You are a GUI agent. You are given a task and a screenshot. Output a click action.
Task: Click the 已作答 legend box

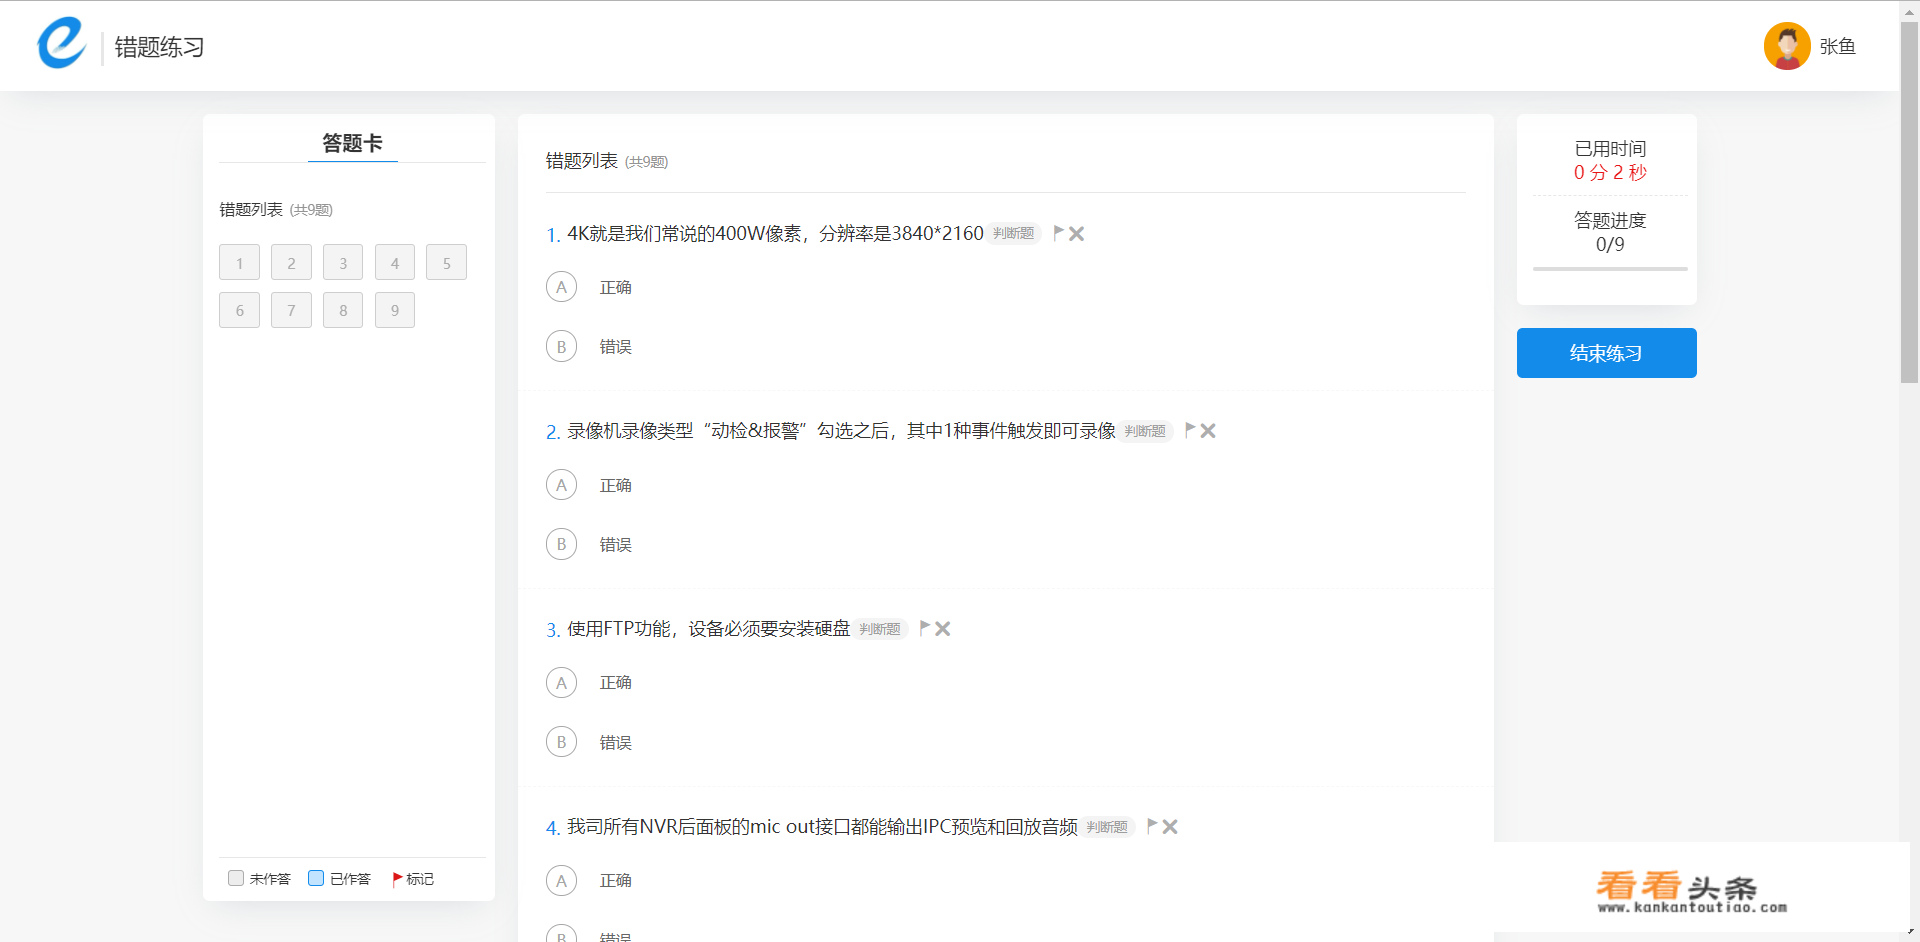pos(316,878)
